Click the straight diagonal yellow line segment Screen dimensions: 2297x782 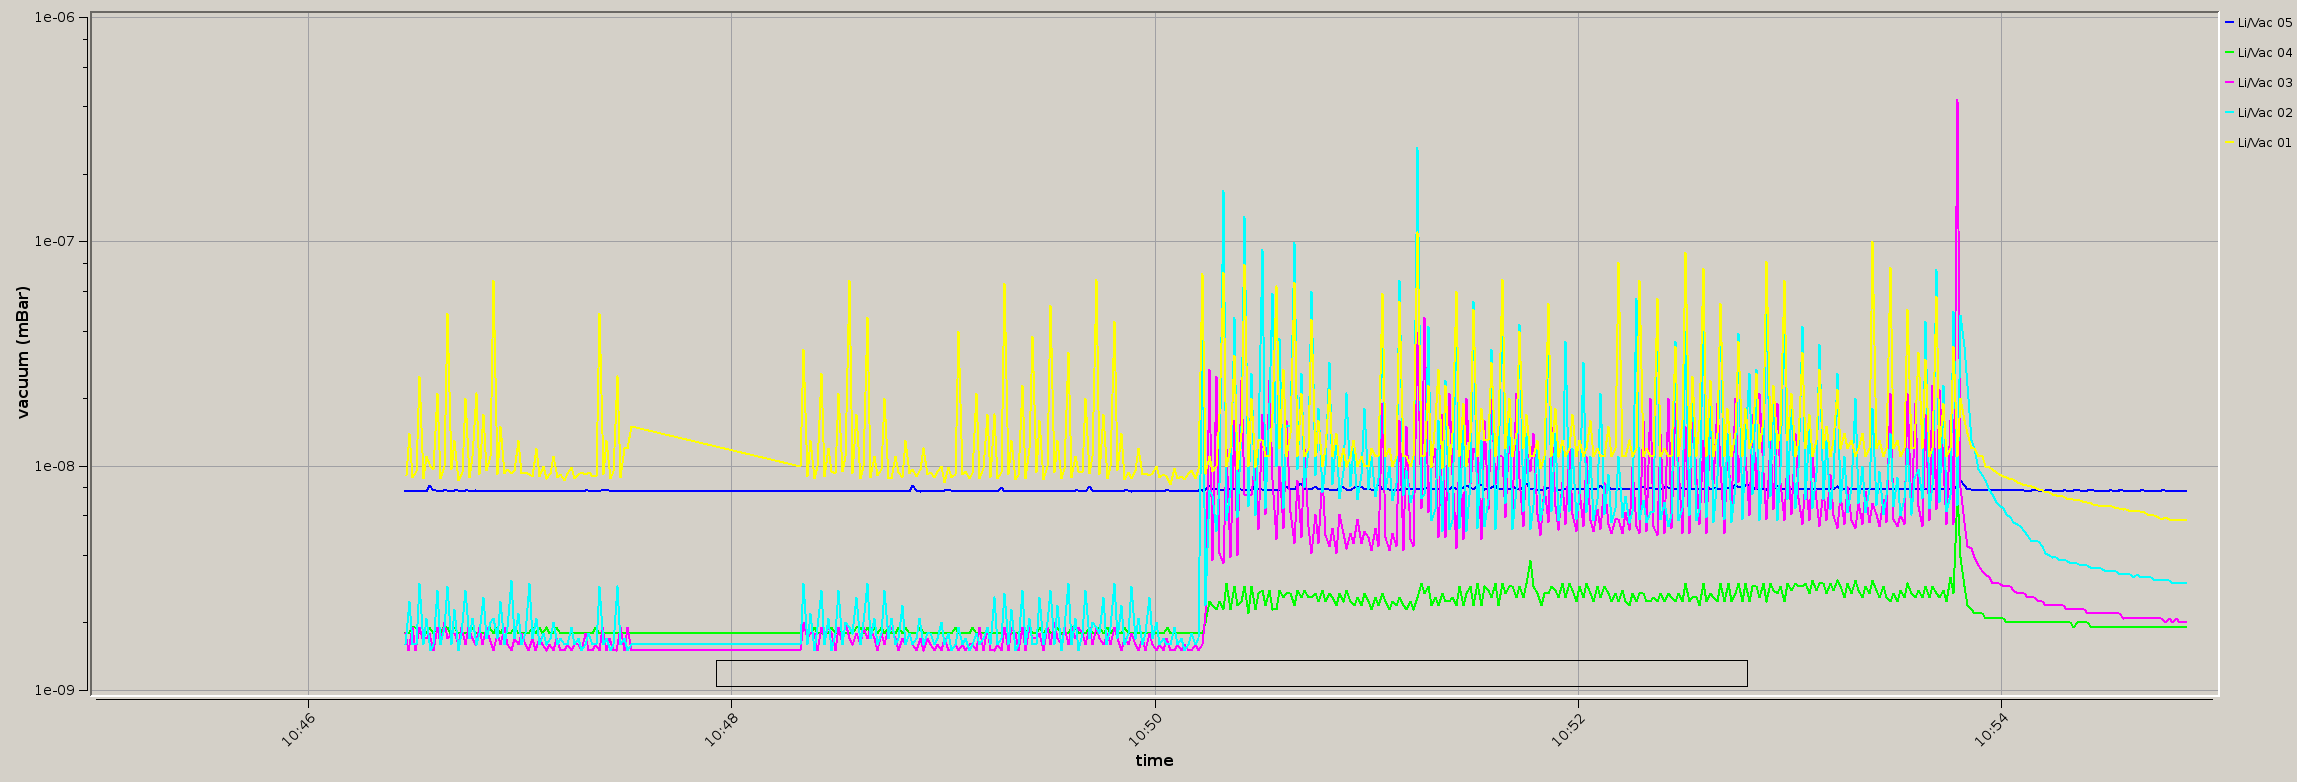(715, 446)
